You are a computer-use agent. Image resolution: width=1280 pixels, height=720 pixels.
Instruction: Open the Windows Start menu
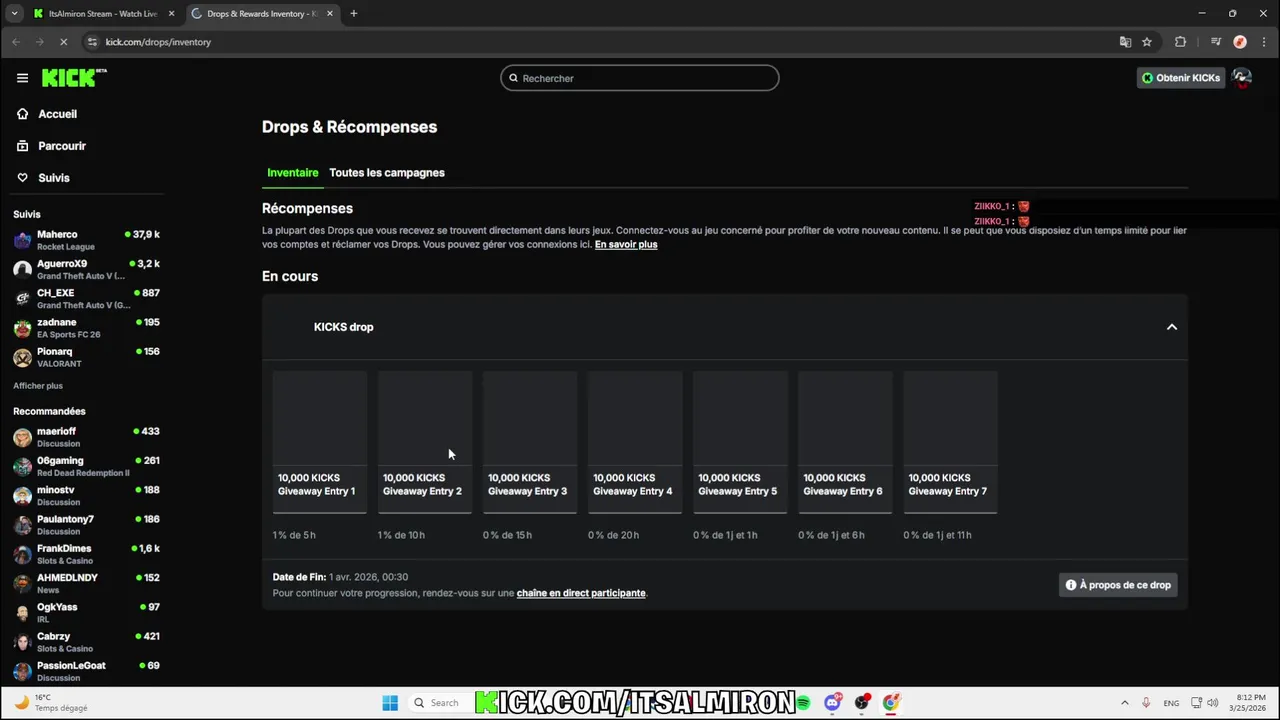click(x=390, y=702)
